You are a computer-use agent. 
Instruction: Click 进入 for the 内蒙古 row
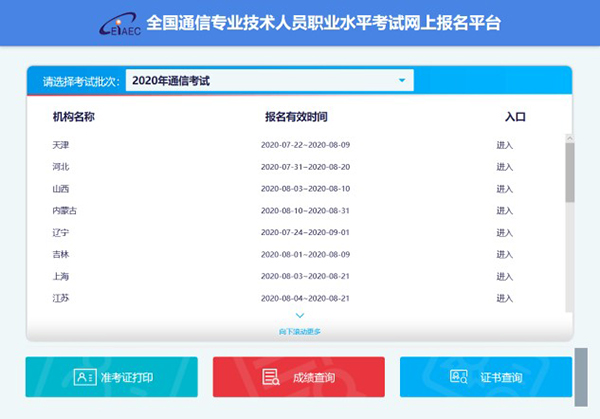tap(504, 210)
